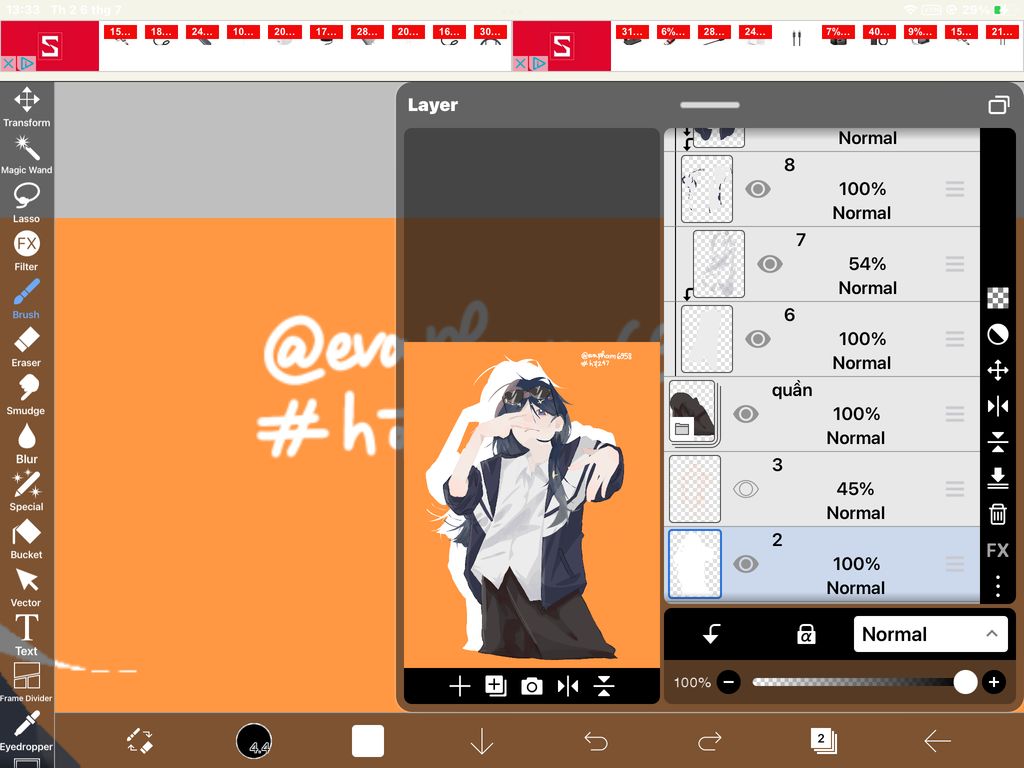This screenshot has height=768, width=1024.
Task: Activate the Eyedropper tool
Action: [x=26, y=731]
